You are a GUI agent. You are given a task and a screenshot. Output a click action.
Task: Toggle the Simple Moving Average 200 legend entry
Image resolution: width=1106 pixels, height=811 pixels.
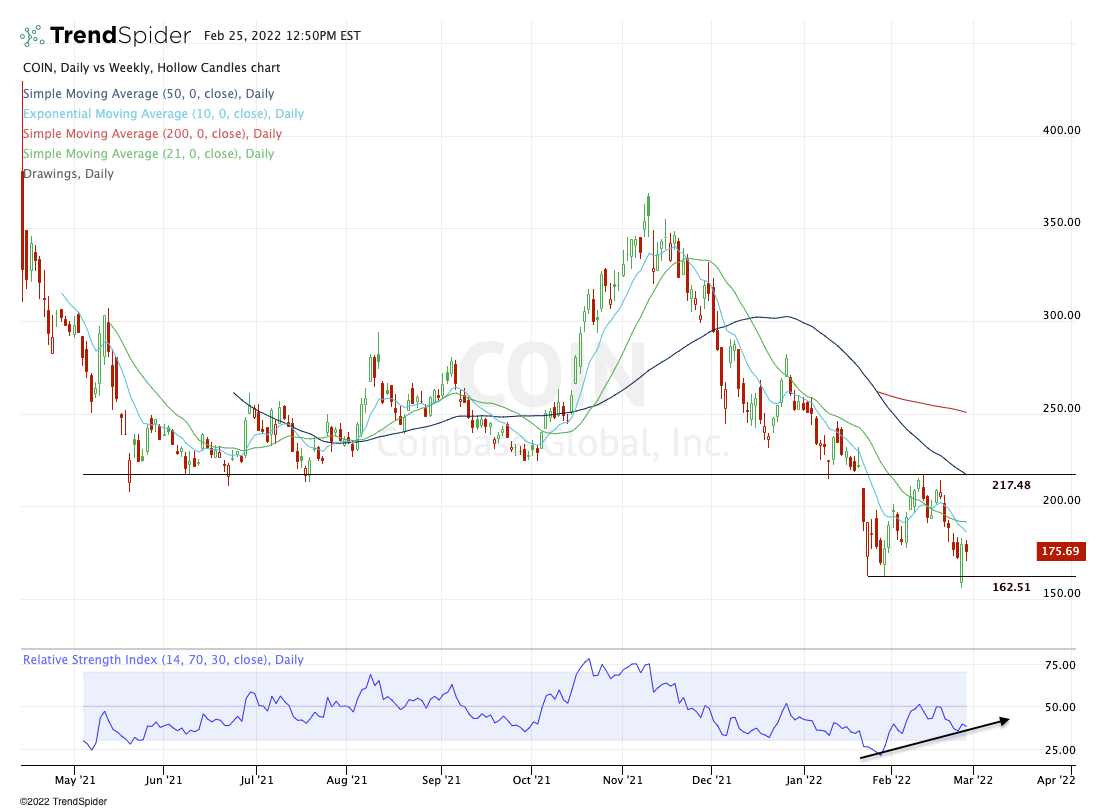point(152,134)
